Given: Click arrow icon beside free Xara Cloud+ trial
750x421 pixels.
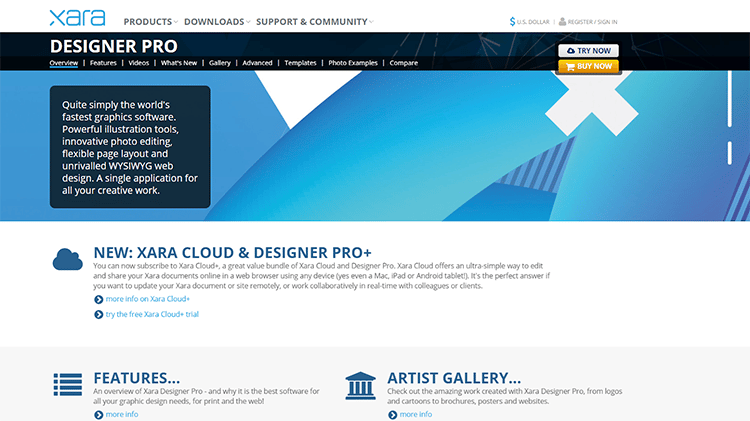Looking at the screenshot, I should (99, 315).
